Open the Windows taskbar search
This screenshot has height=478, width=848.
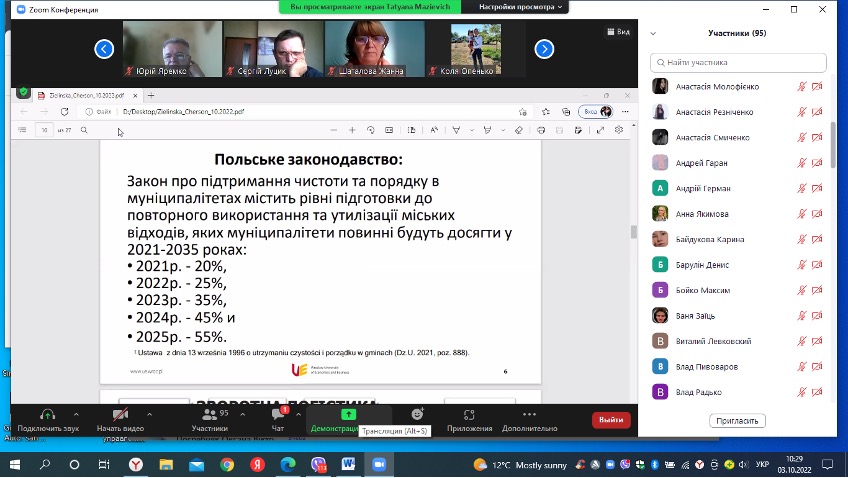click(45, 464)
